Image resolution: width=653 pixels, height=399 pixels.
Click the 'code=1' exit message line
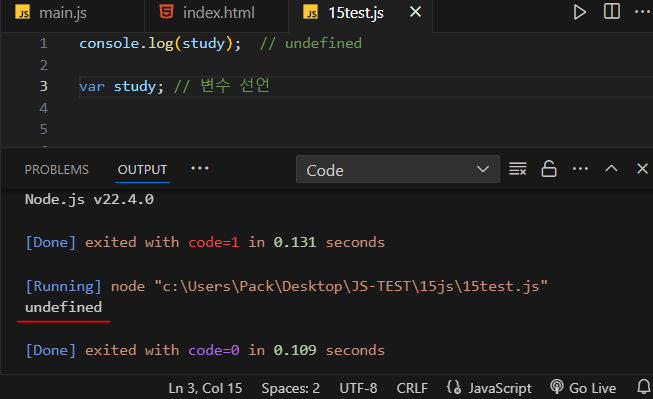point(205,242)
